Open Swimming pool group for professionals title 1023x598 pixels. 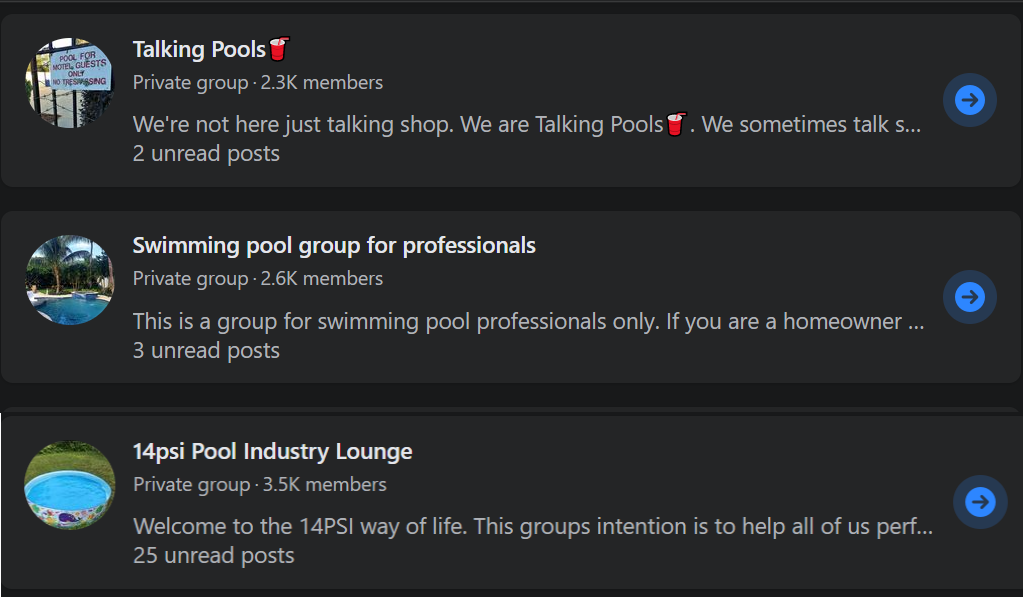click(x=334, y=246)
